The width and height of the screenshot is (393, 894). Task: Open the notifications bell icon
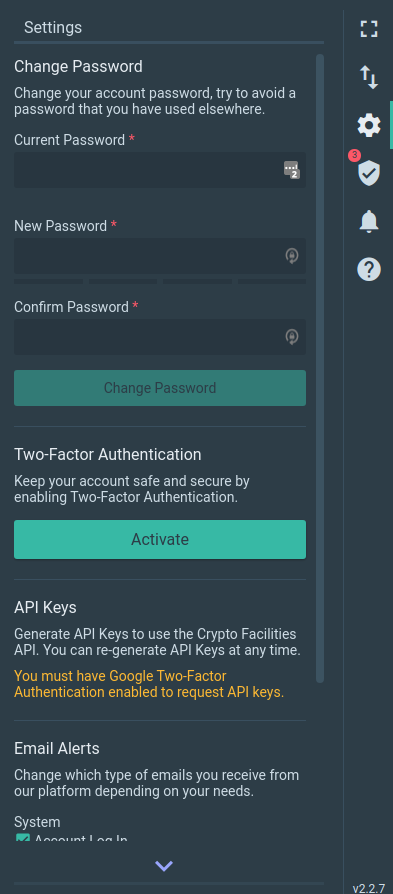(369, 221)
